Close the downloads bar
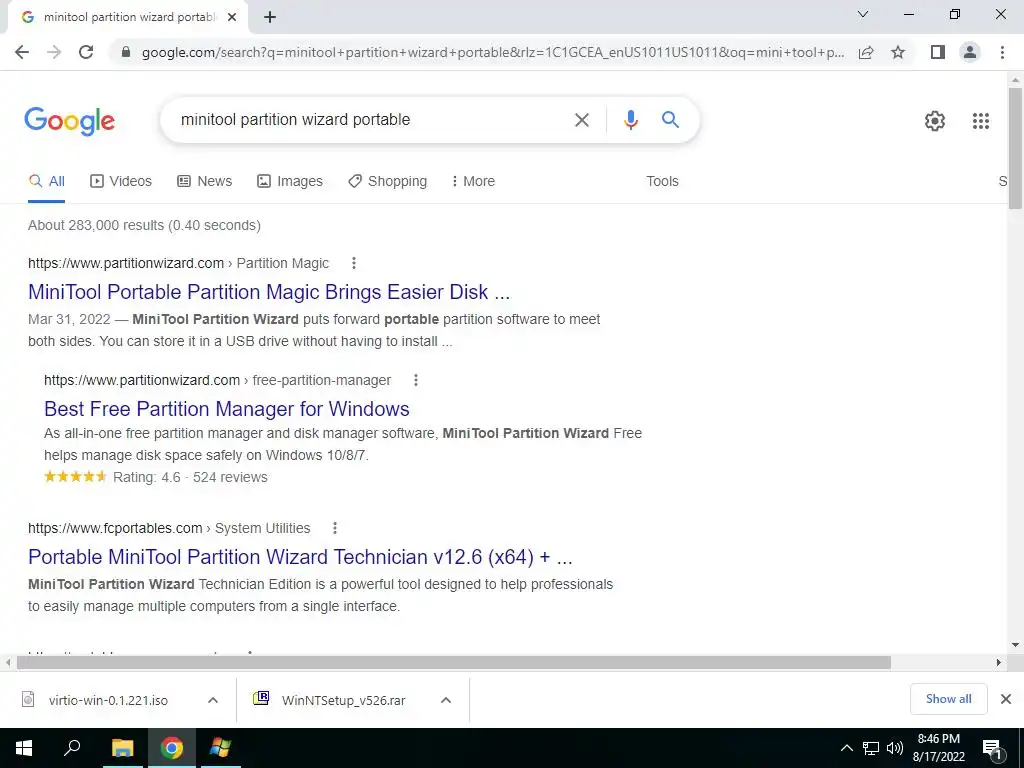 1006,699
